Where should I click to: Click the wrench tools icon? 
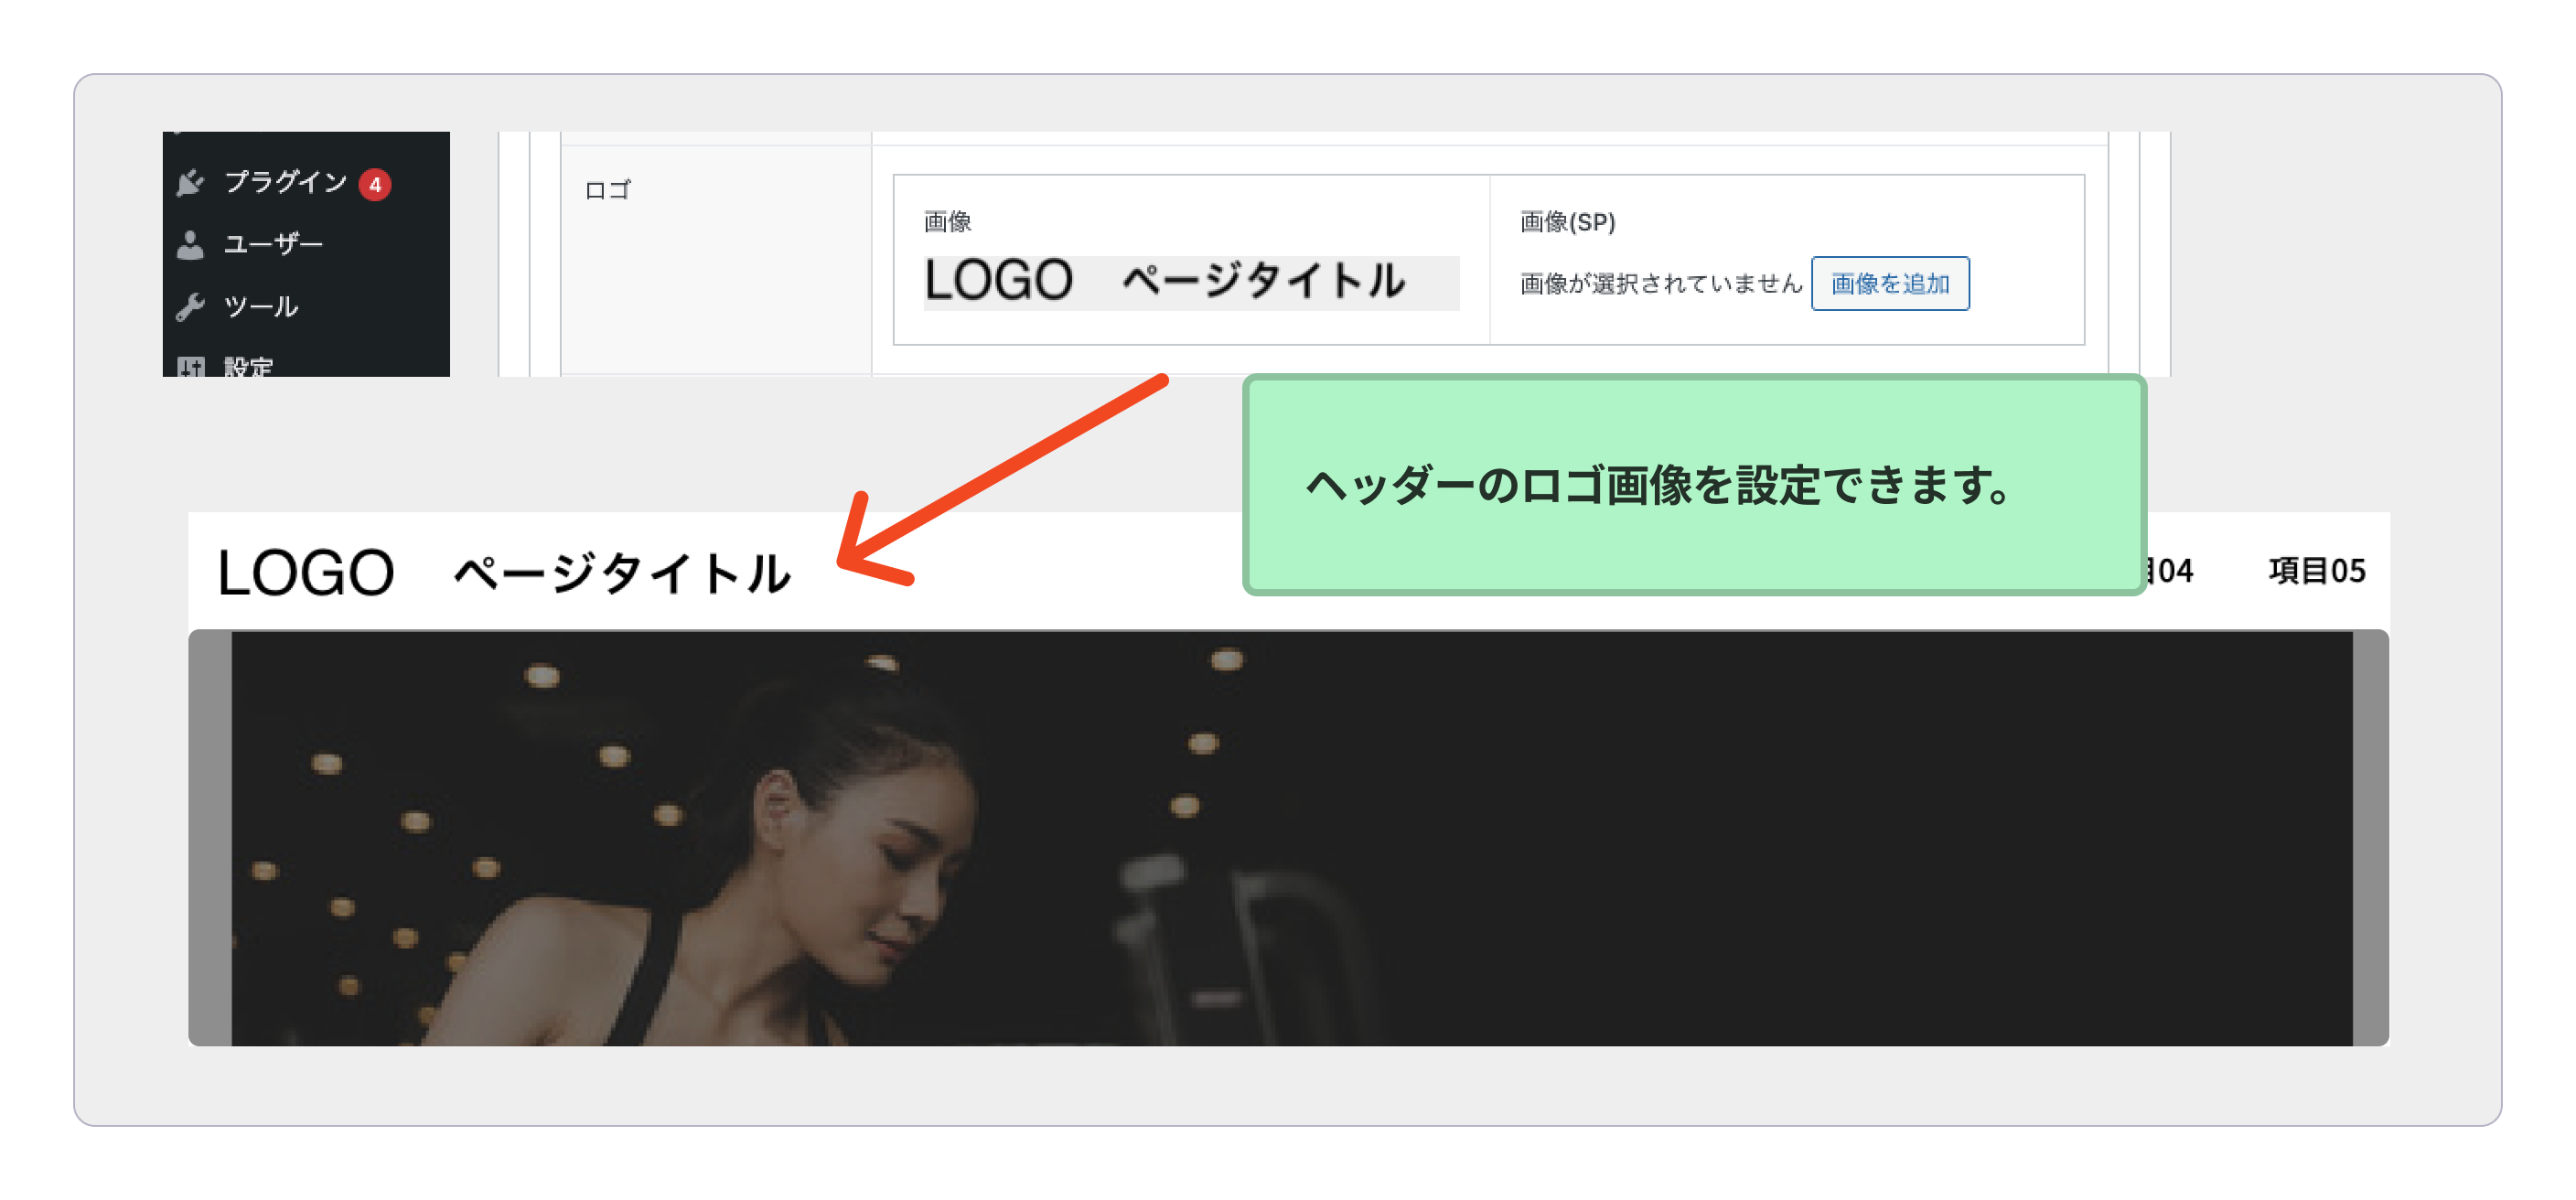(x=190, y=307)
